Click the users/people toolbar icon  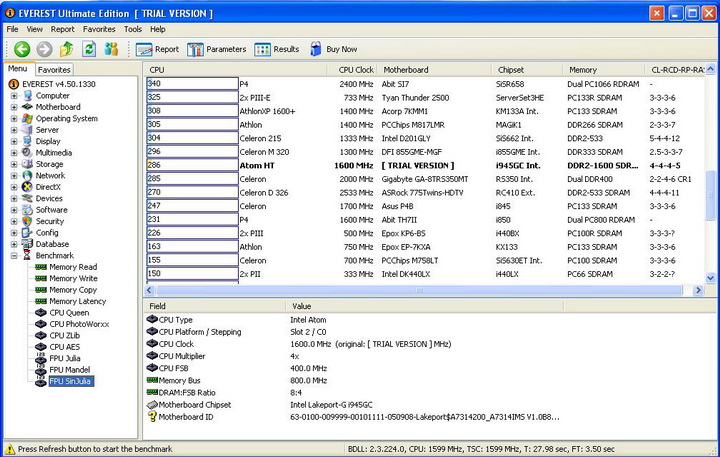111,49
